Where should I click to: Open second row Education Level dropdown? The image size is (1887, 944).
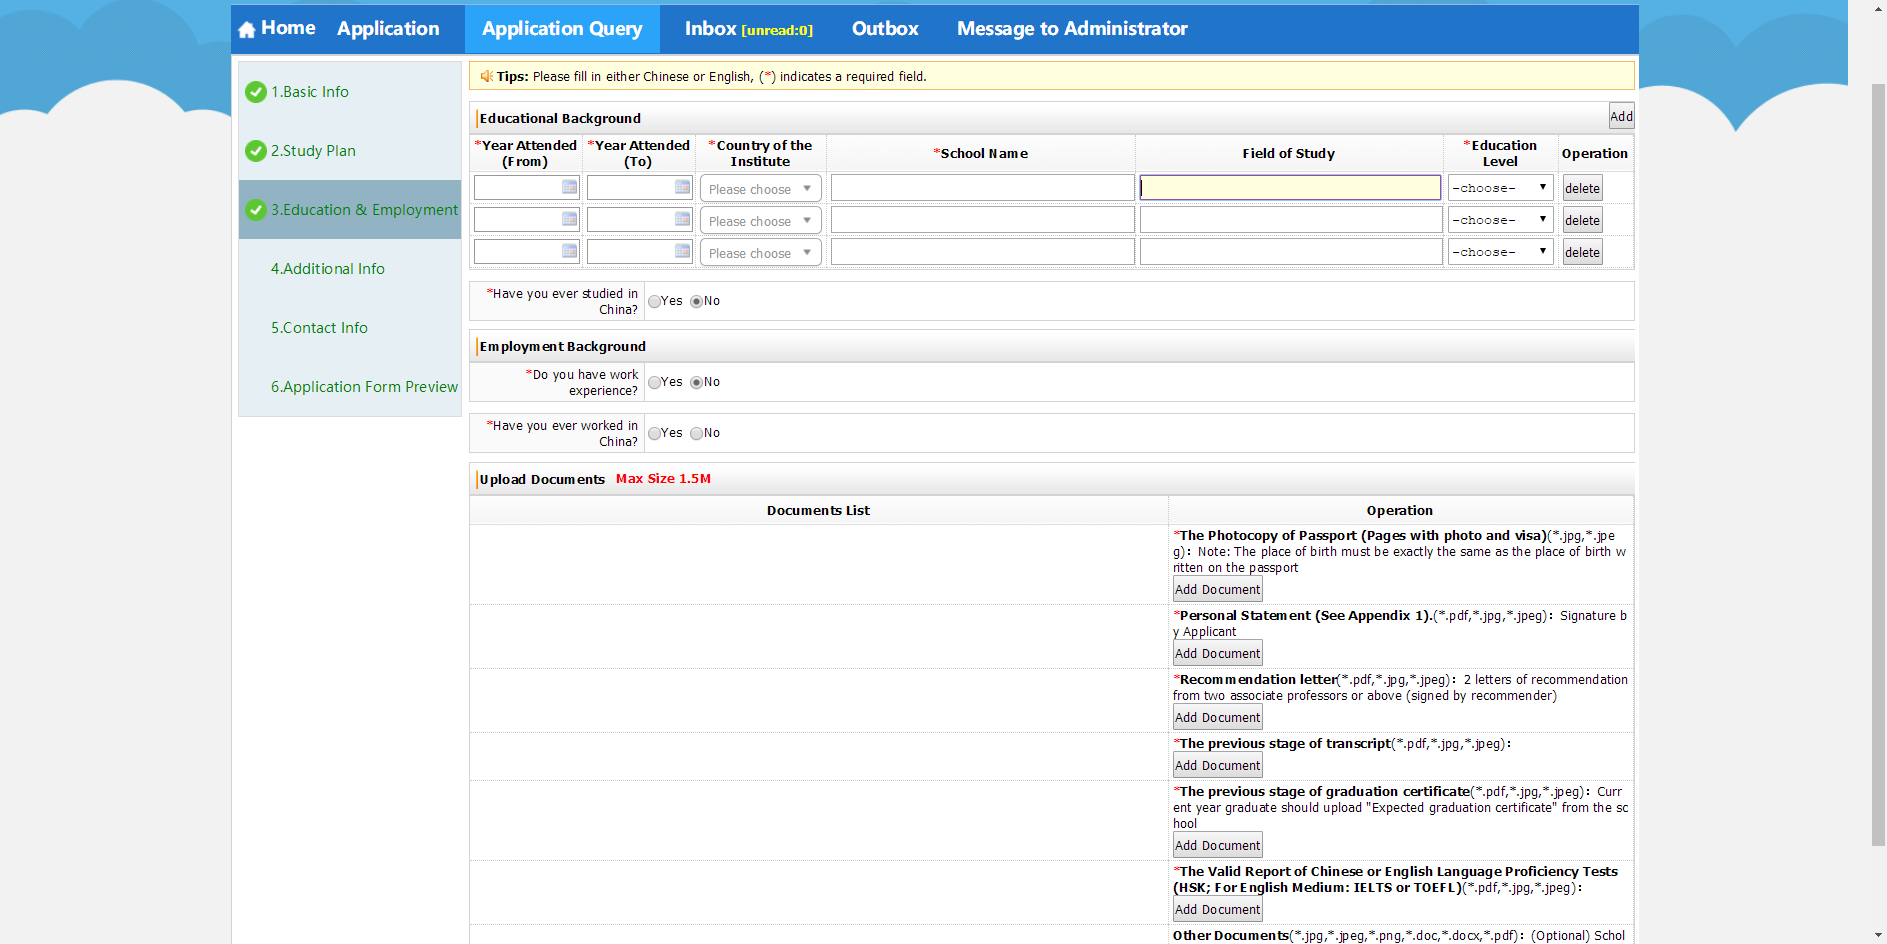click(1500, 220)
